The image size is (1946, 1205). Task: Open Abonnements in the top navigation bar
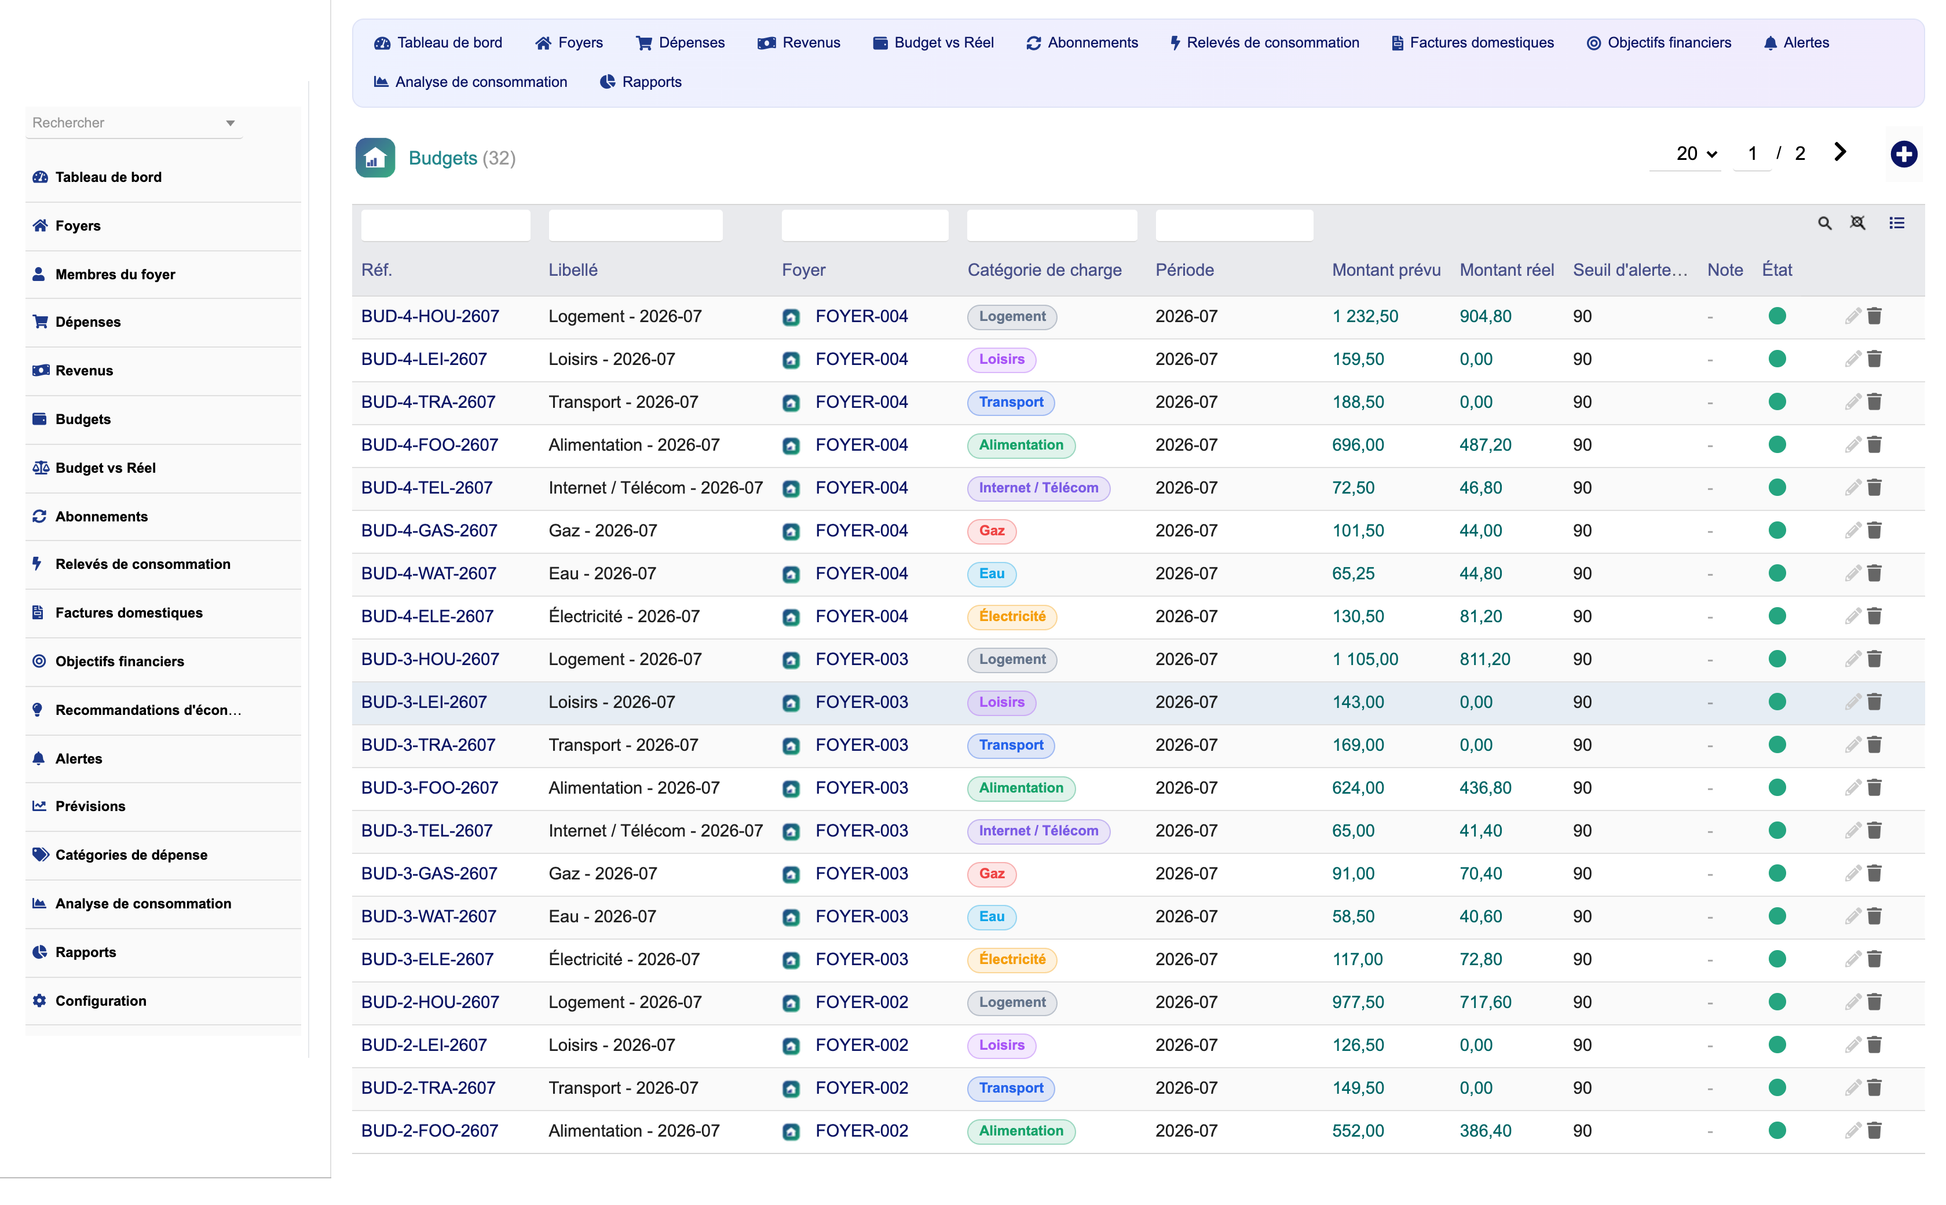tap(1082, 43)
